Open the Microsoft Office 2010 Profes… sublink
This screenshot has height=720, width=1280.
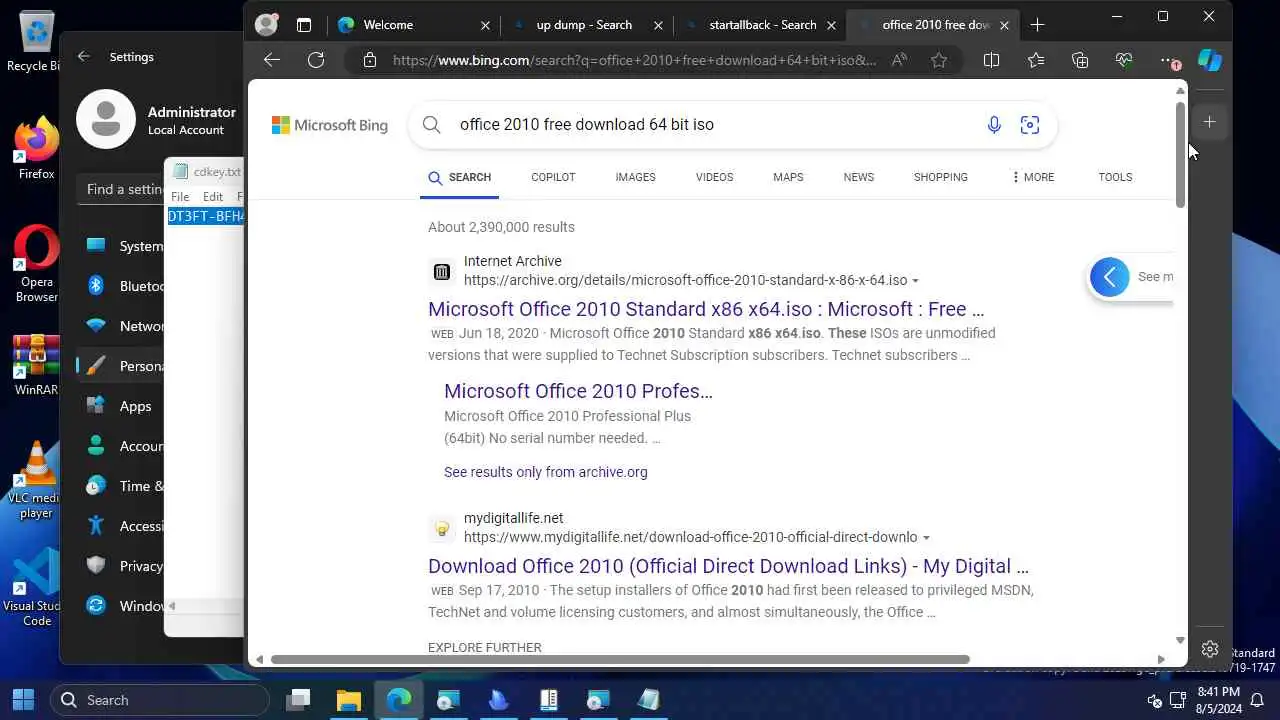click(578, 391)
